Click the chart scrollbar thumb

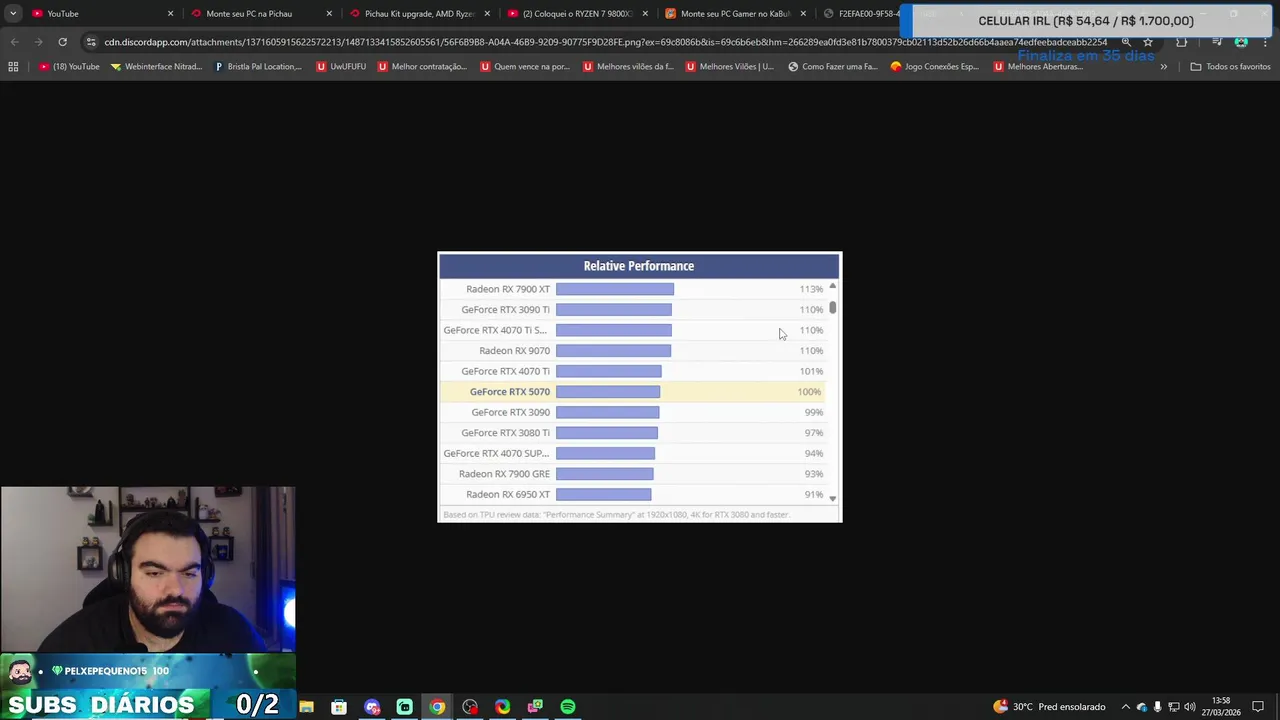click(832, 307)
